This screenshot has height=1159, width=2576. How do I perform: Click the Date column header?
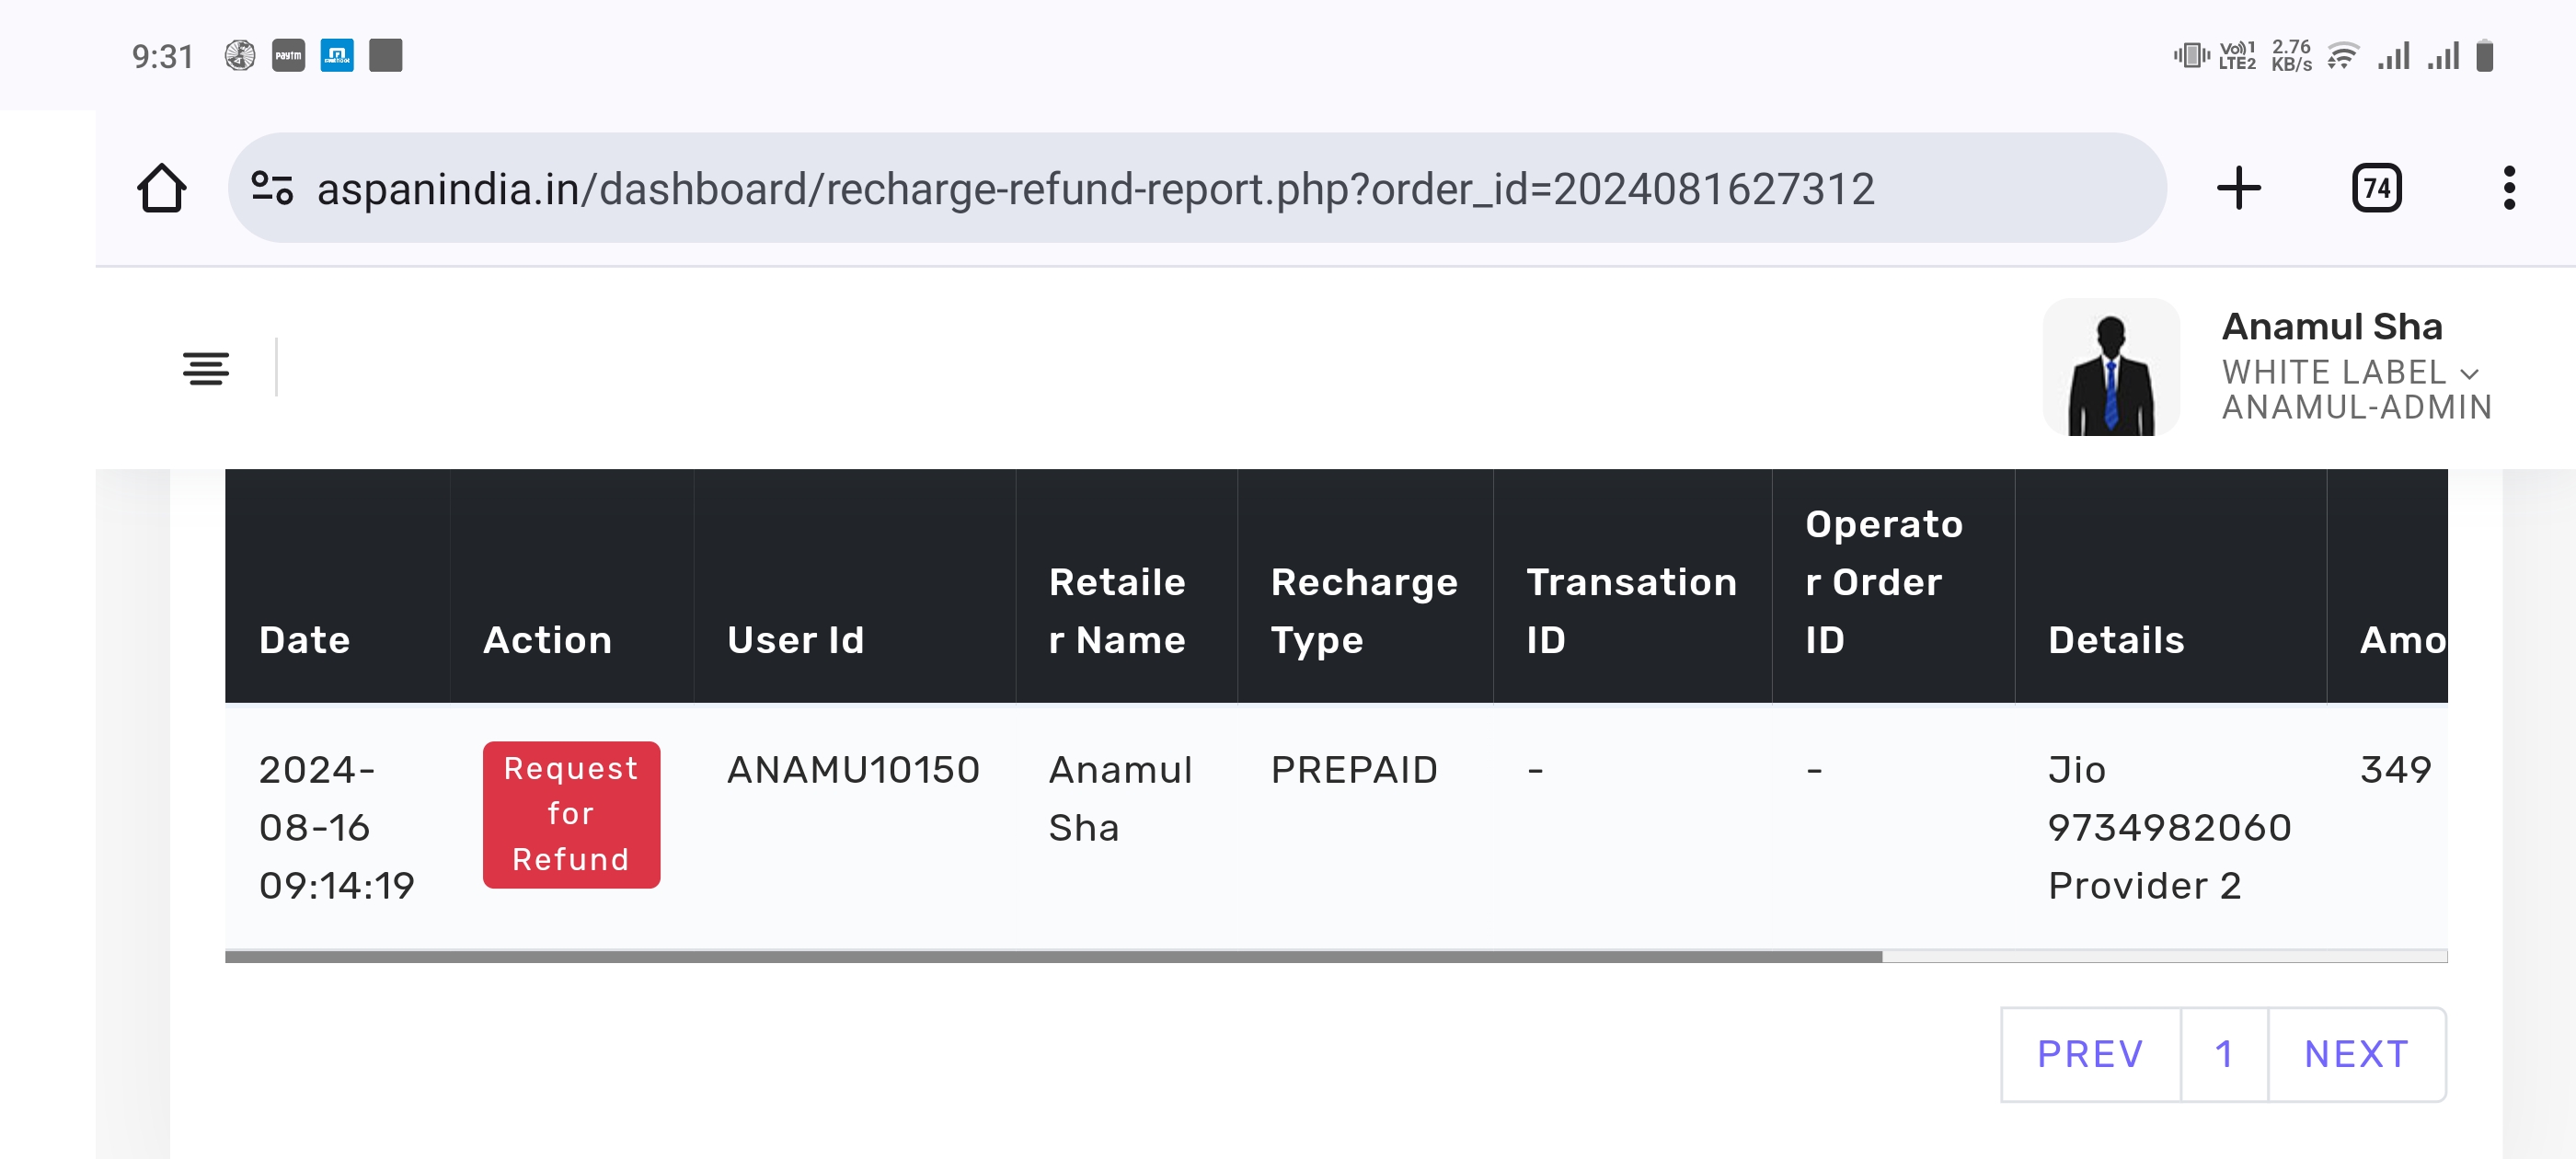305,640
